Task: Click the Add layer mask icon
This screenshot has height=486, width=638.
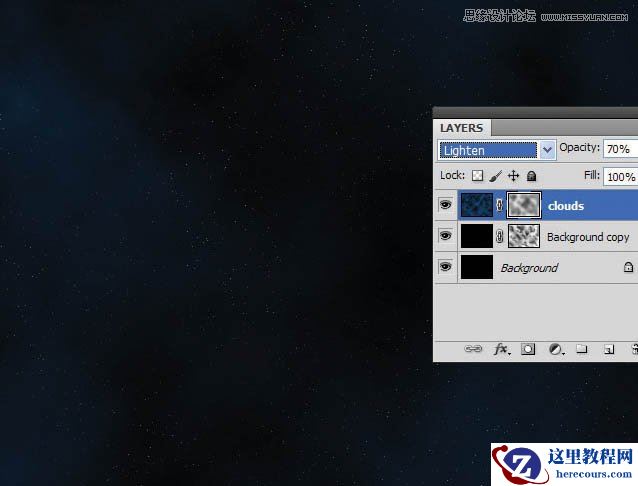Action: 528,349
